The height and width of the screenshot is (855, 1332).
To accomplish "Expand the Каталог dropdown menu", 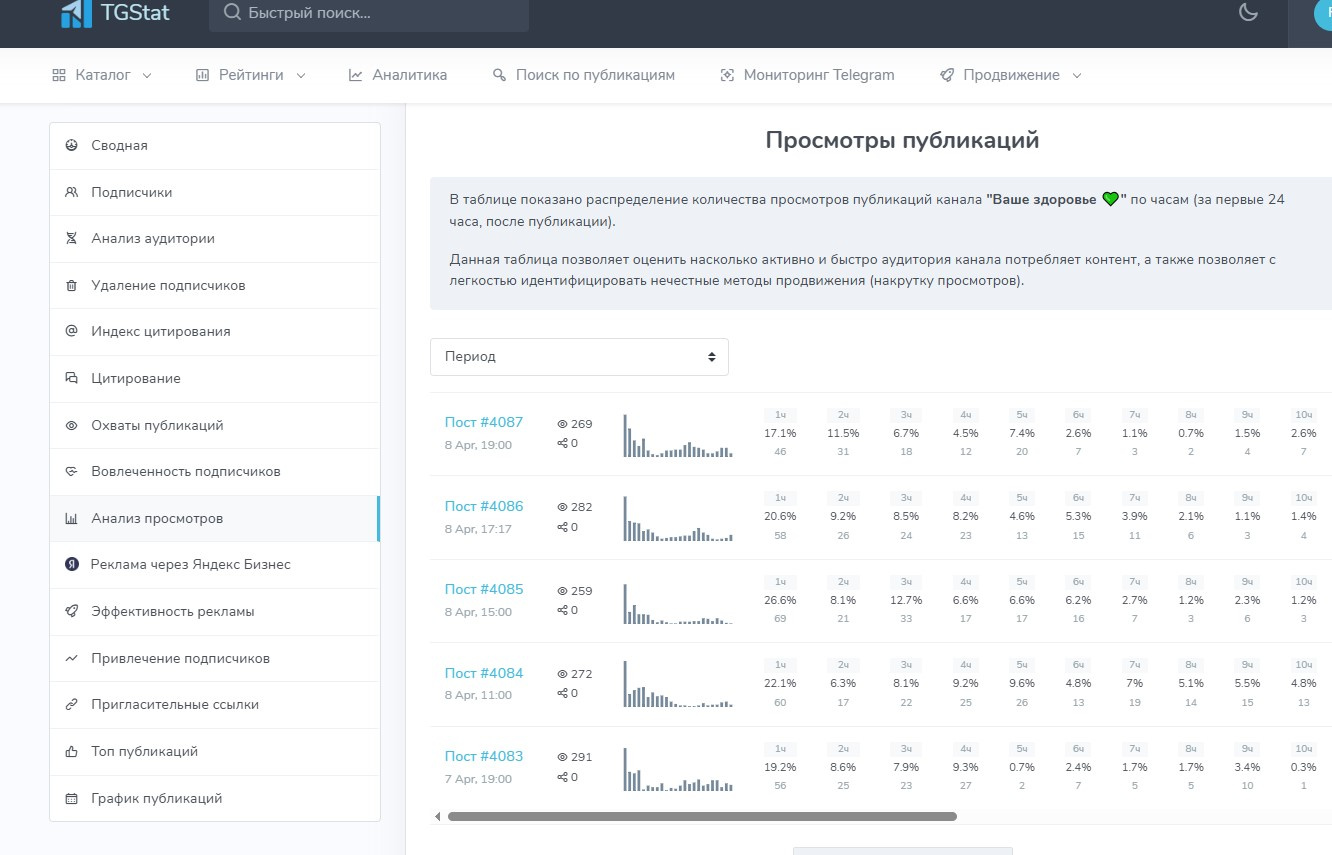I will pos(102,75).
